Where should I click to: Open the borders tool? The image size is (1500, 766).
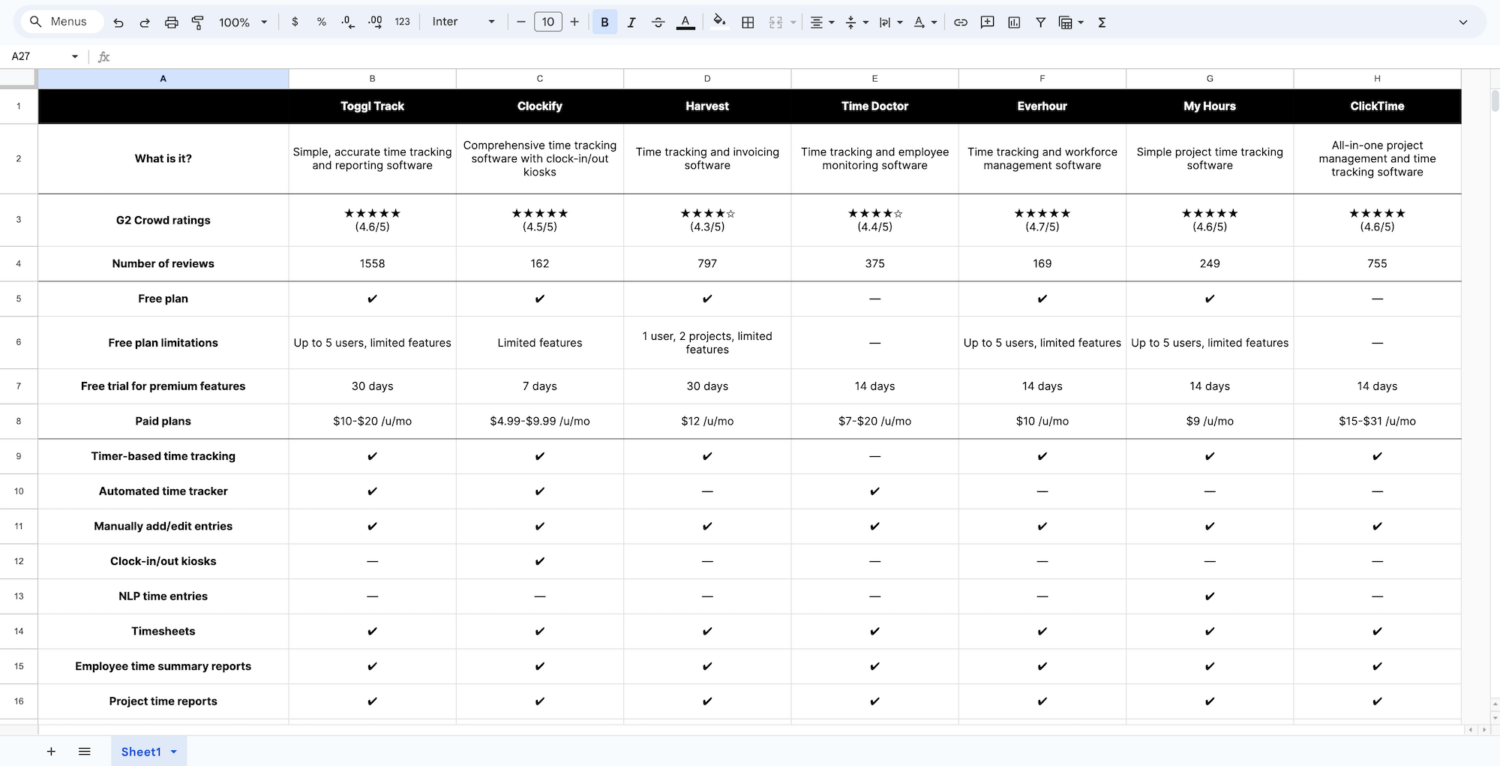[x=748, y=21]
